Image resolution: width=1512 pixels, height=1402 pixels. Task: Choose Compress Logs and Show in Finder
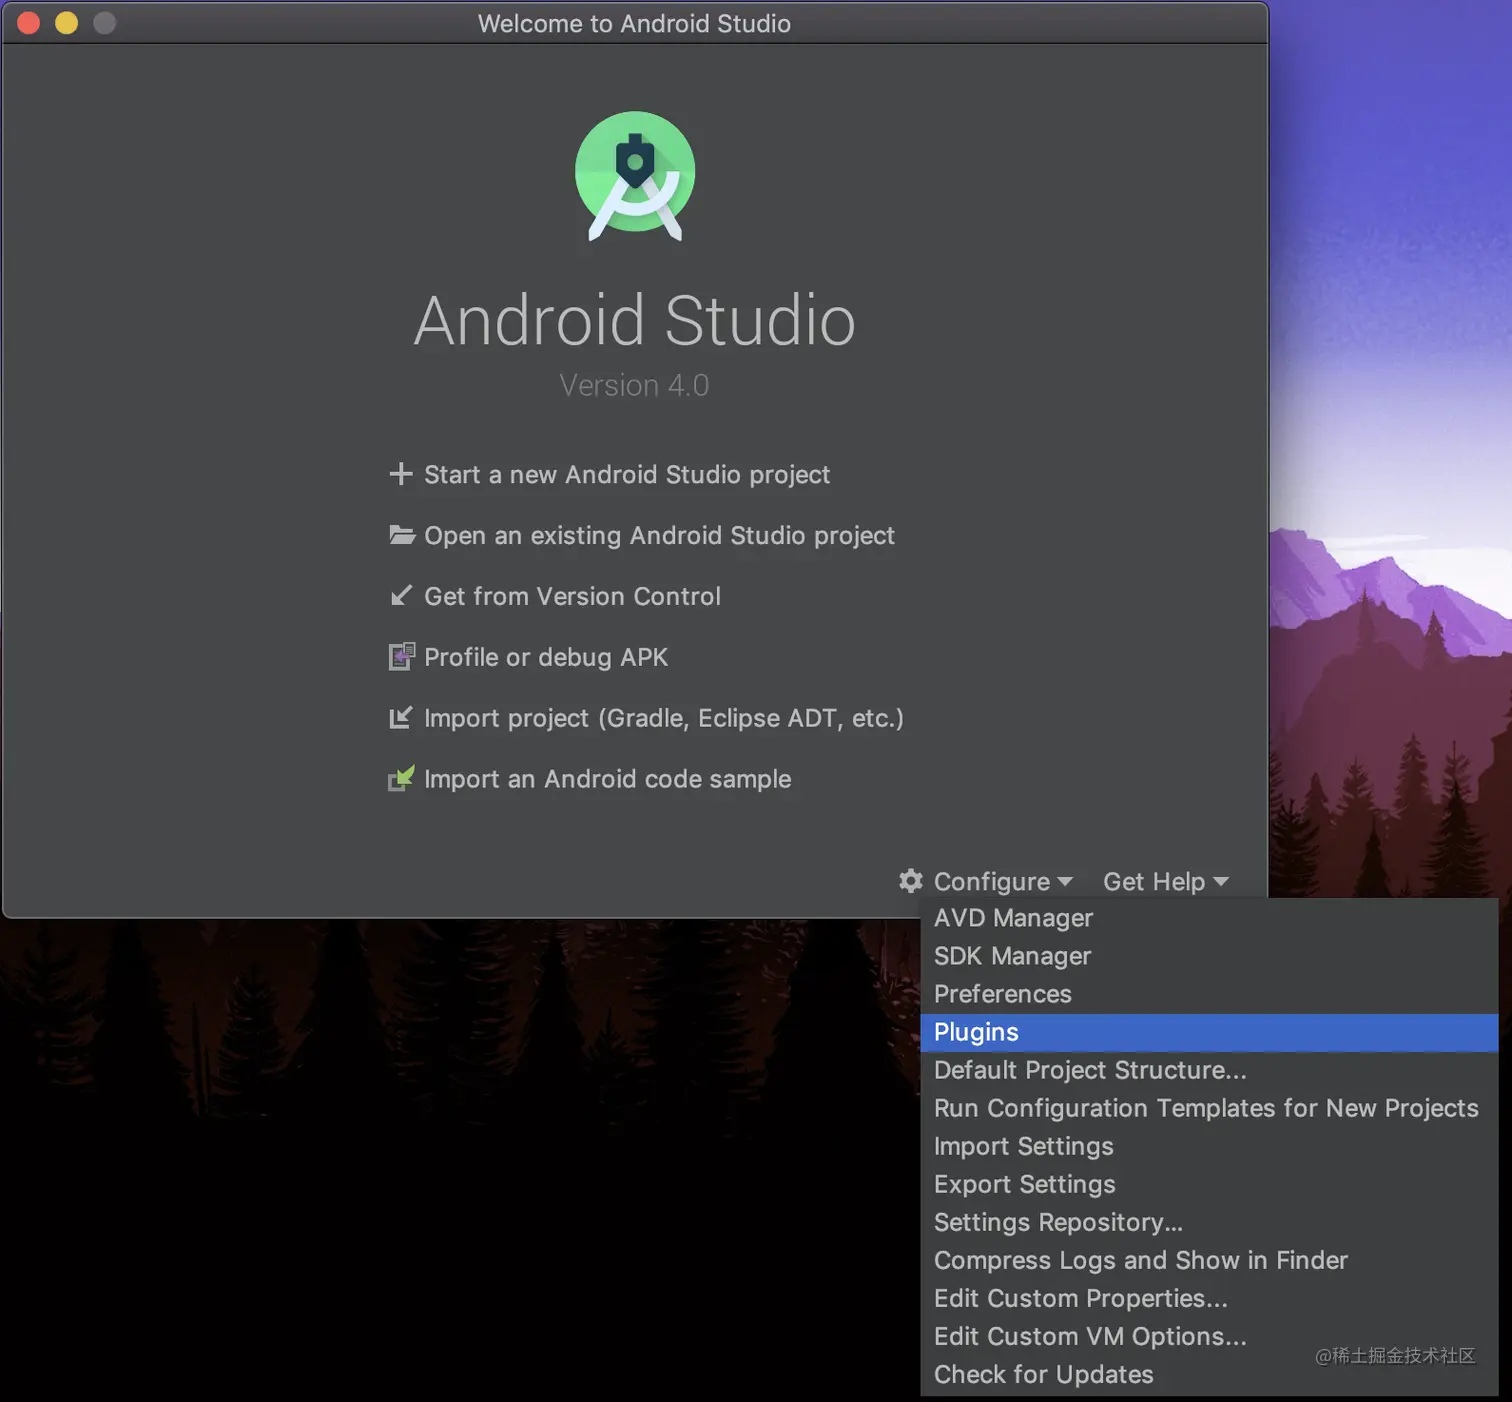(x=1209, y=1260)
